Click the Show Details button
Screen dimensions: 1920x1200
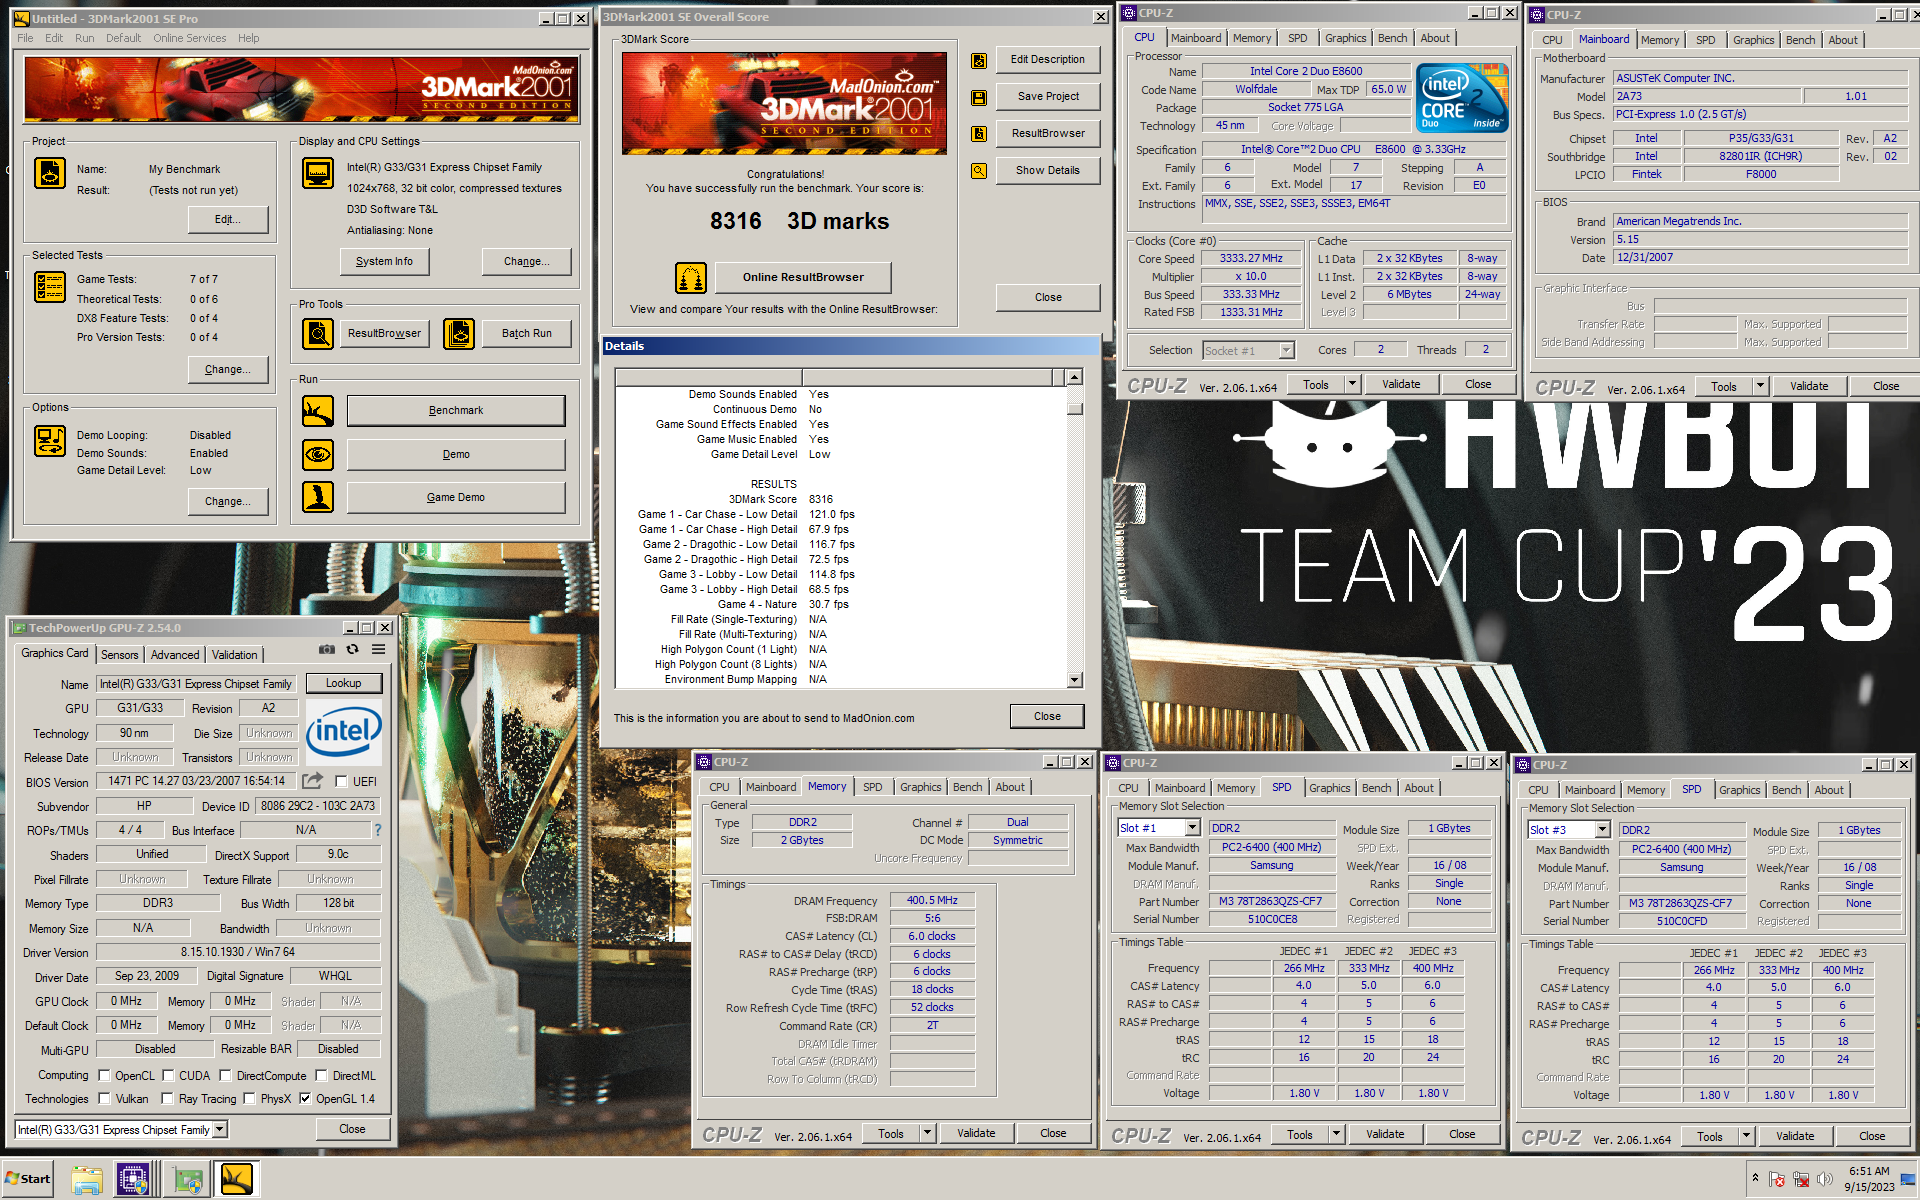point(1047,171)
